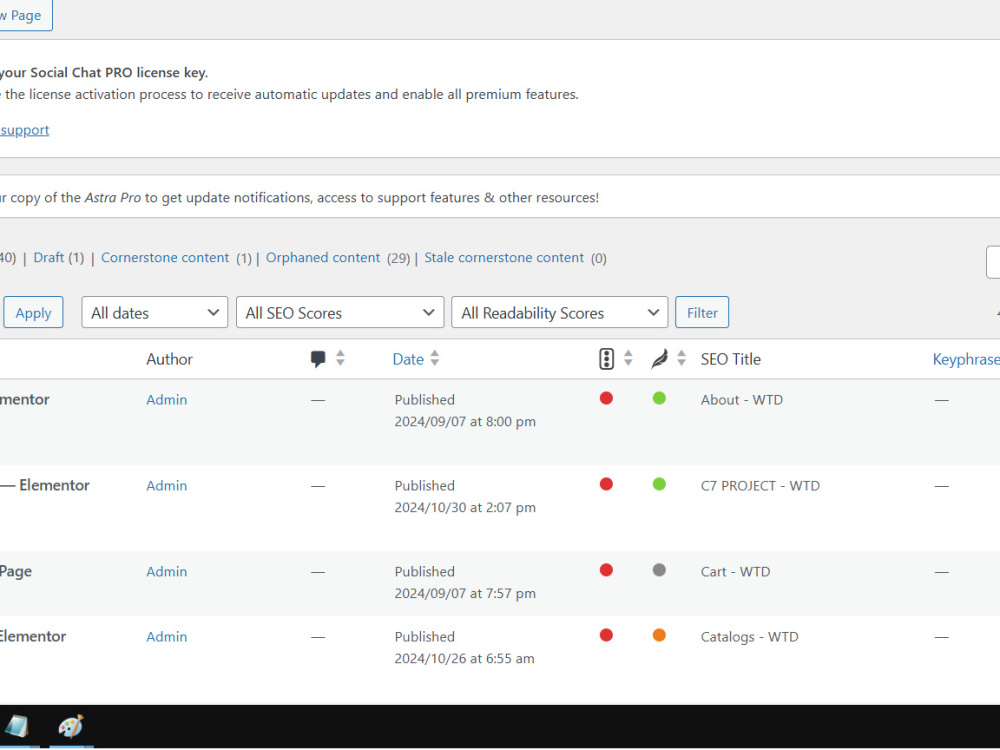1000x750 pixels.
Task: Click the readability feather column icon
Action: click(x=659, y=359)
